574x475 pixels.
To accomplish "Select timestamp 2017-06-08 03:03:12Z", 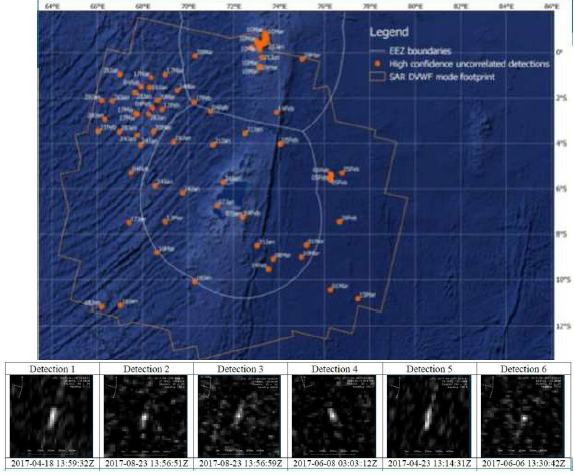I will pyautogui.click(x=335, y=463).
